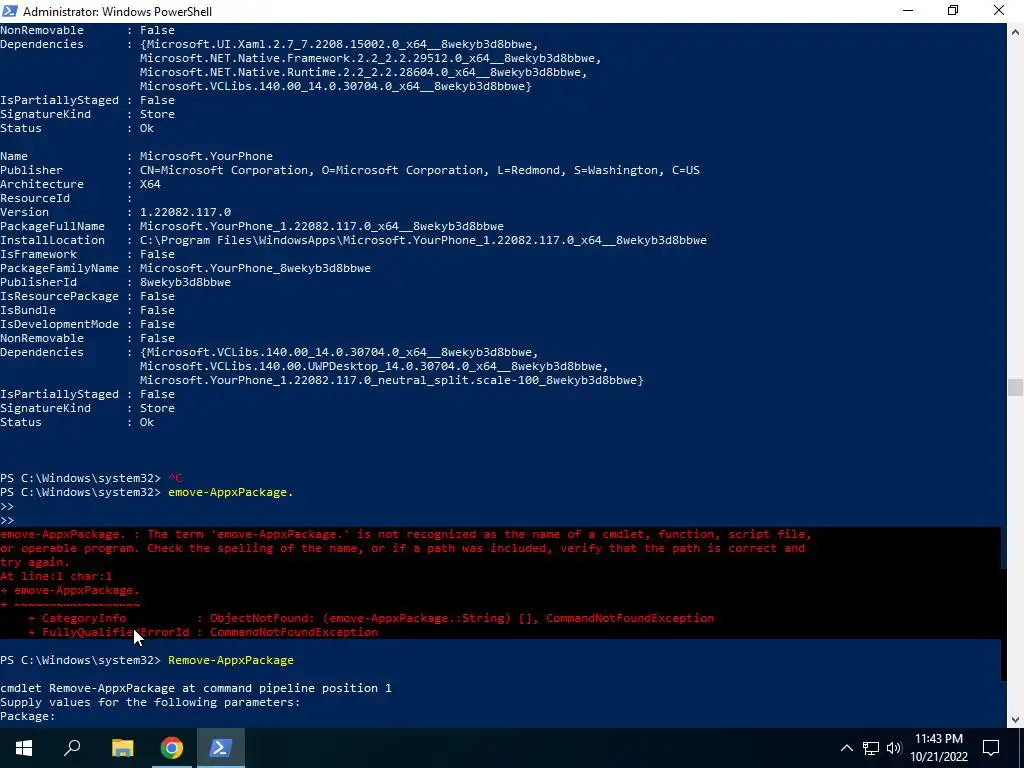Screen dimensions: 1024x768
Task: Open the Windows Start menu
Action: [x=24, y=748]
